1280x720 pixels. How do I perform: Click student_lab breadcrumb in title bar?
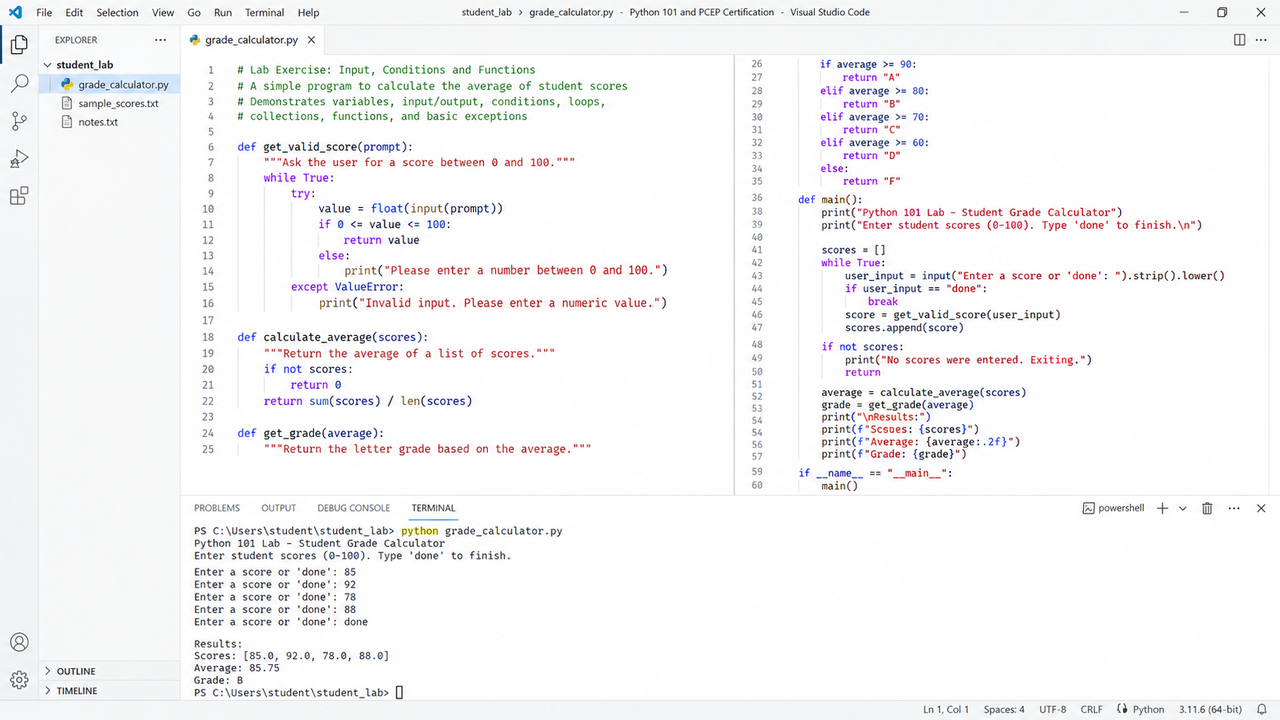[487, 12]
